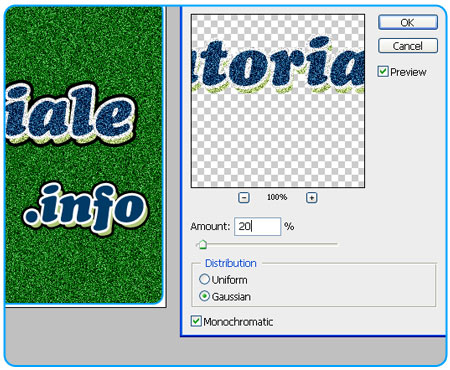
Task: Click the 'Amount:' label text
Action: 210,227
